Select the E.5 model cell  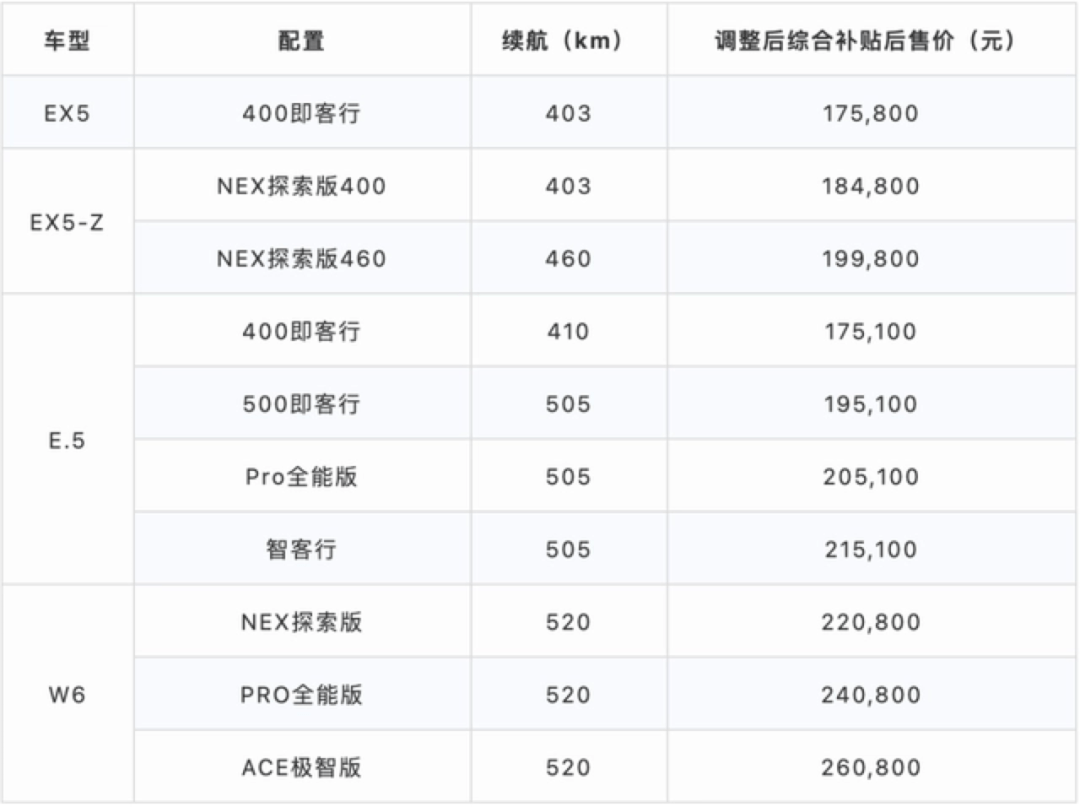[67, 441]
